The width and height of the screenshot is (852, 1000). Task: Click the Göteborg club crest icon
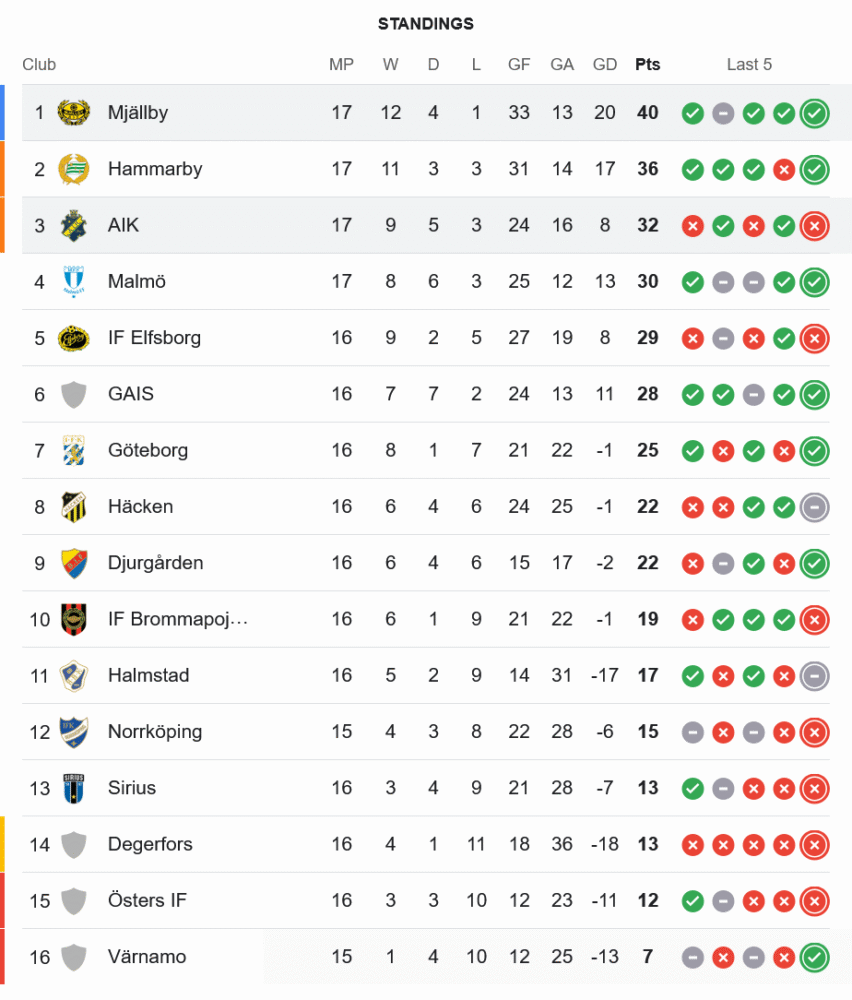click(73, 450)
